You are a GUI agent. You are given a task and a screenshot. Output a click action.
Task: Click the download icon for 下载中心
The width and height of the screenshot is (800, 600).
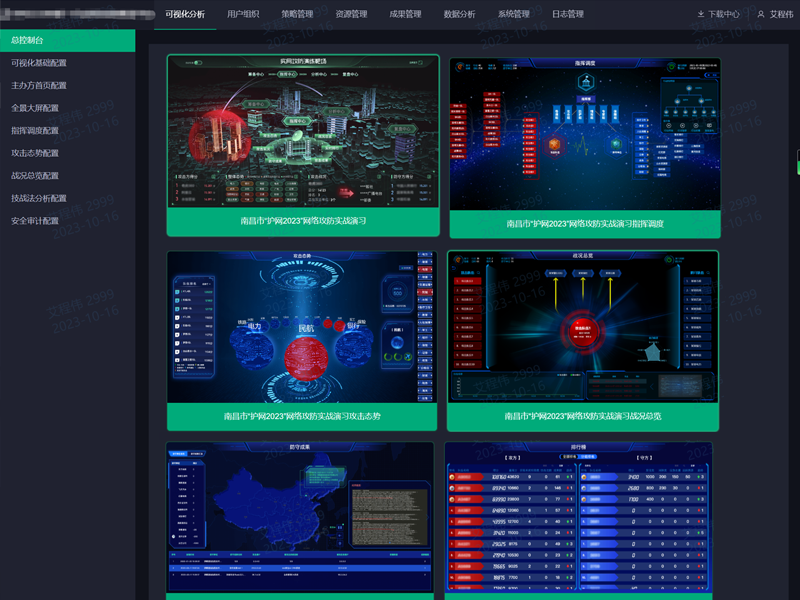click(x=701, y=15)
